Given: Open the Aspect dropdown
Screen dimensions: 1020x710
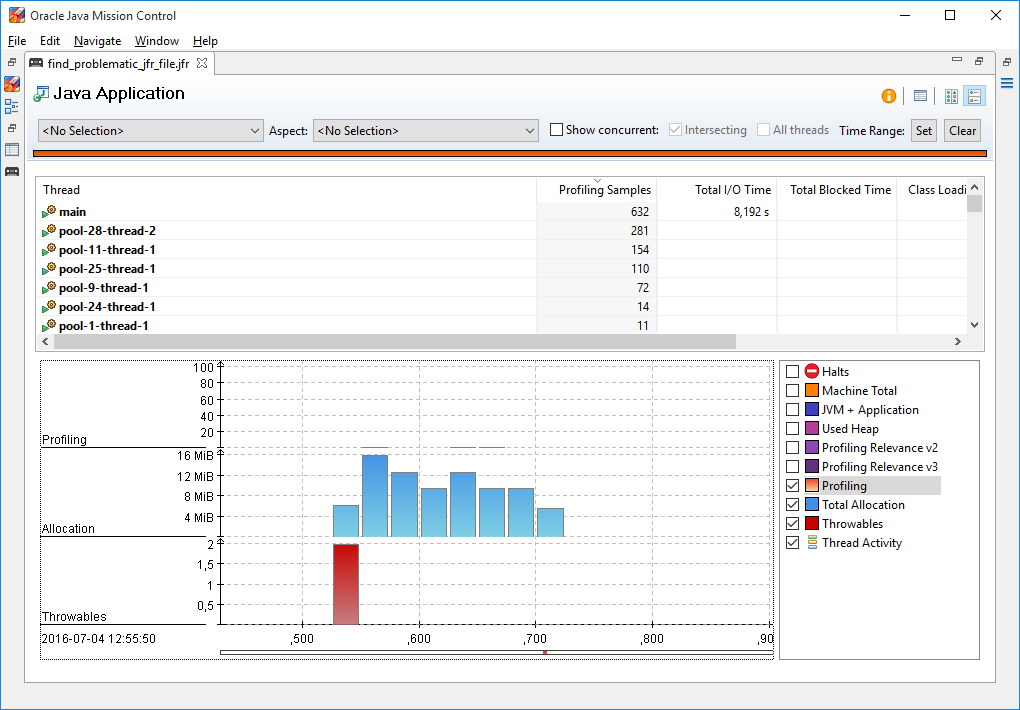Looking at the screenshot, I should (x=426, y=131).
